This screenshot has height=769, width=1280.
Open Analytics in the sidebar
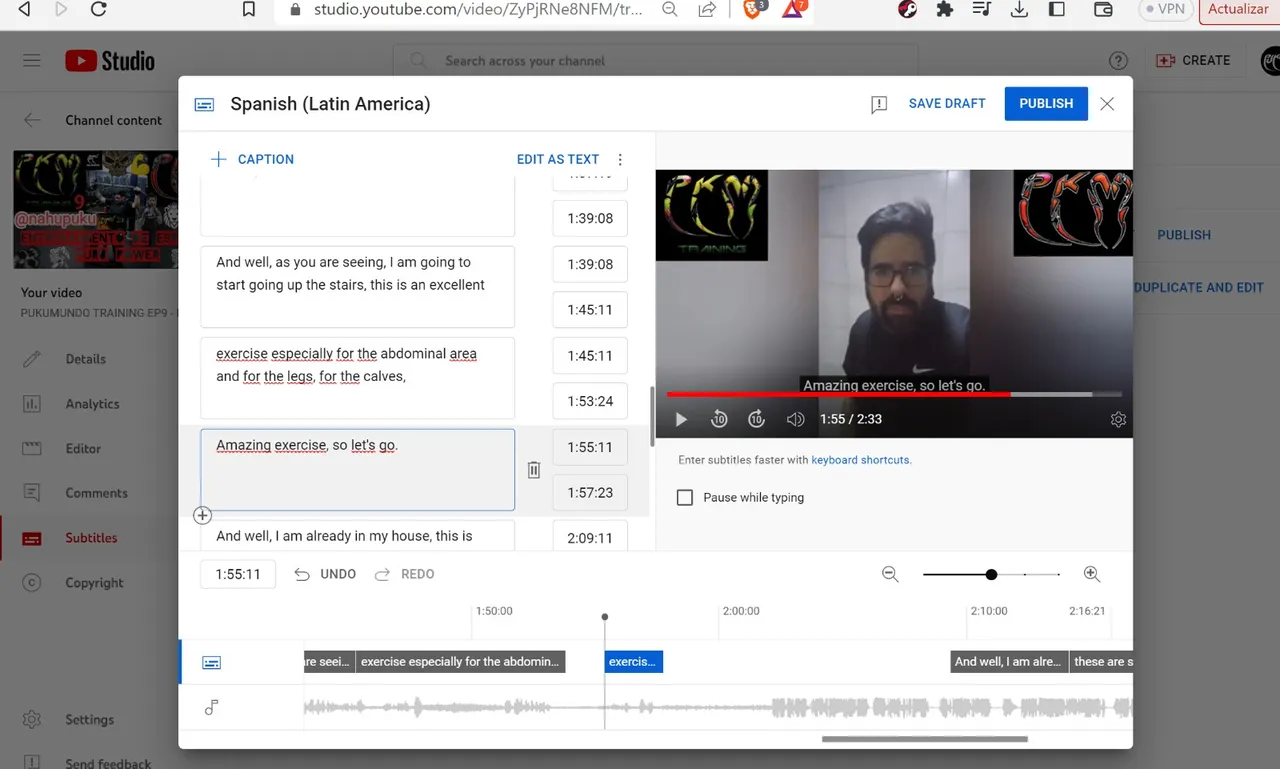(x=92, y=404)
